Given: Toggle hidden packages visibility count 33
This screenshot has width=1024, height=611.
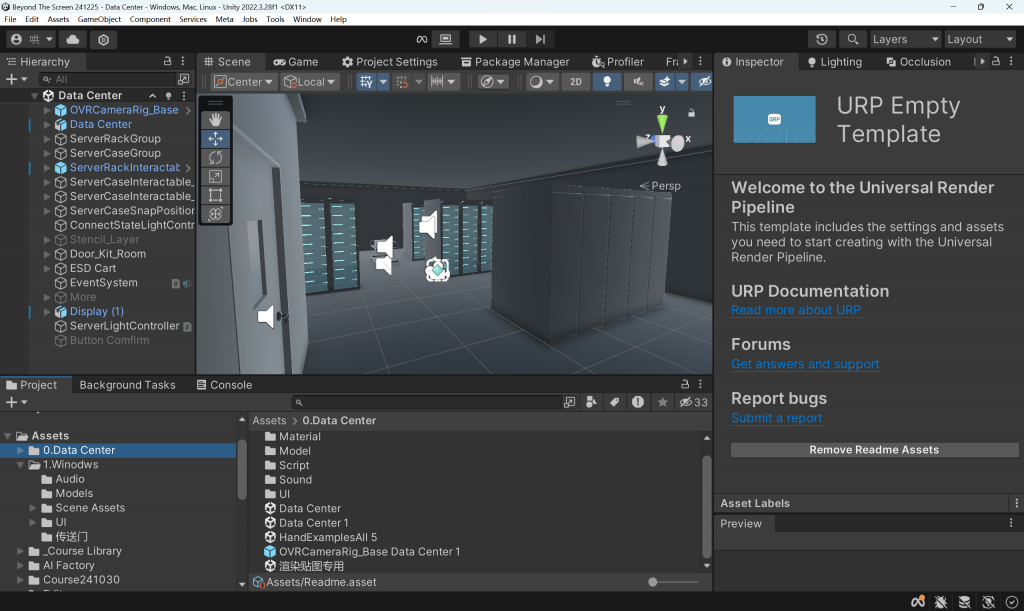Looking at the screenshot, I should pyautogui.click(x=693, y=402).
